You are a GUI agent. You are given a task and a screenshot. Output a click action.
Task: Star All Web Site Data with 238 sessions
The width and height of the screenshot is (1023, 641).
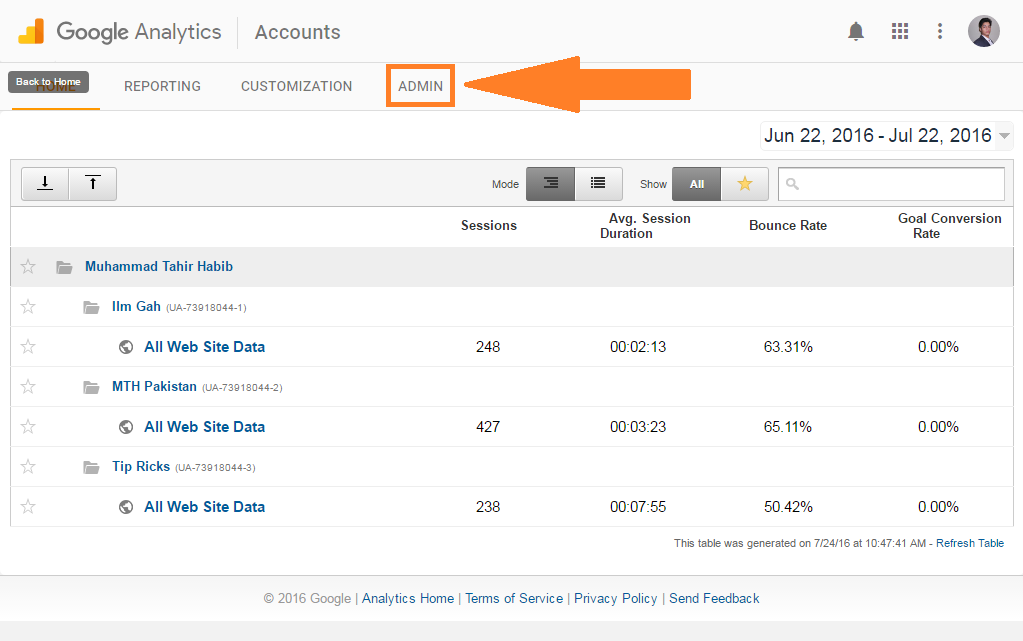28,507
